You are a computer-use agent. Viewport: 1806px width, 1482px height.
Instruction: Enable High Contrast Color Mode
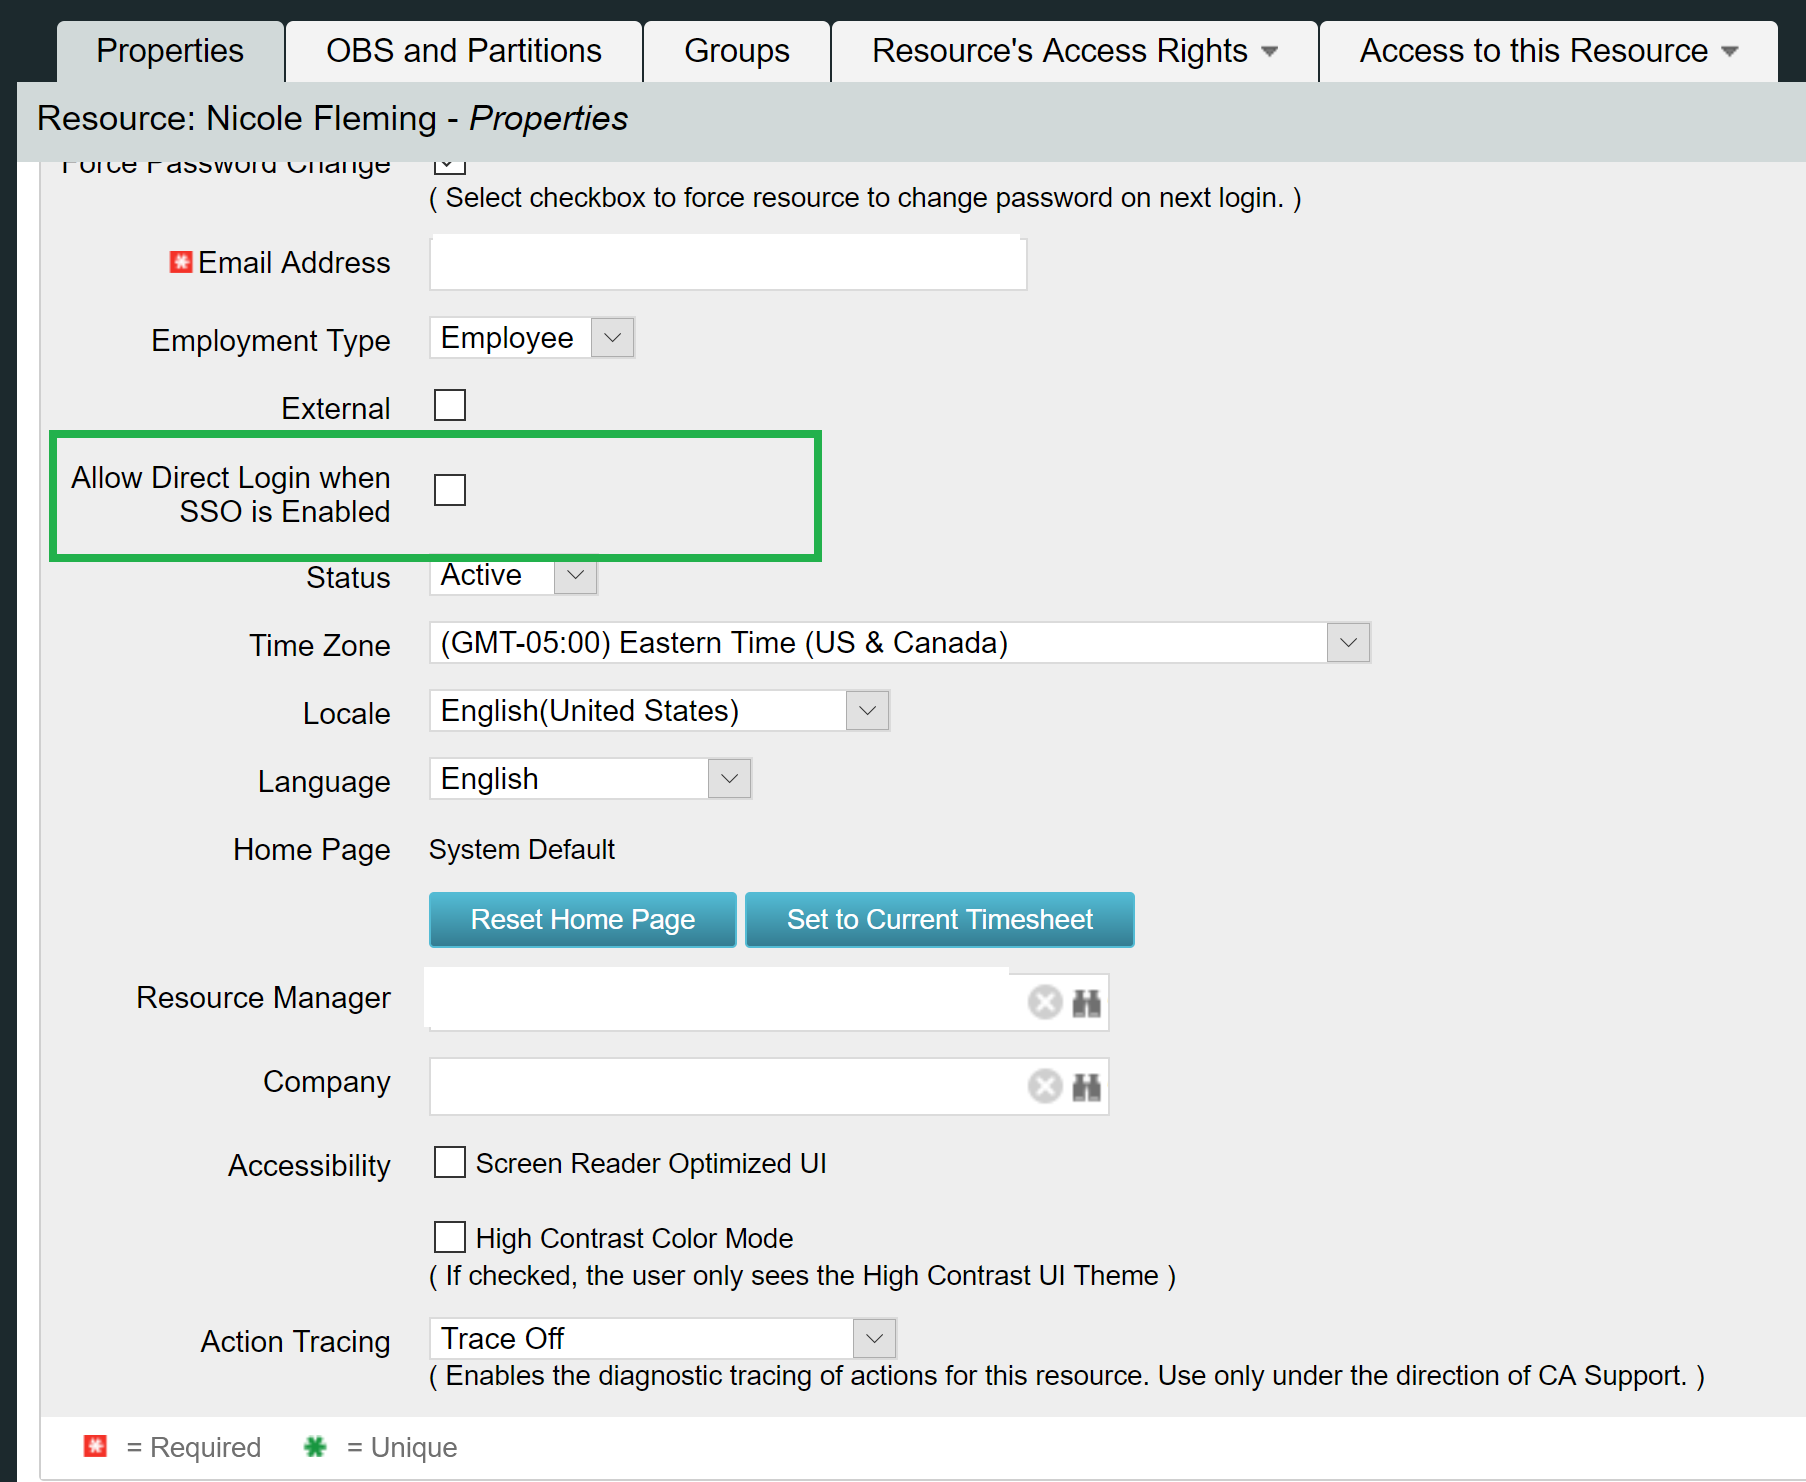(x=450, y=1237)
